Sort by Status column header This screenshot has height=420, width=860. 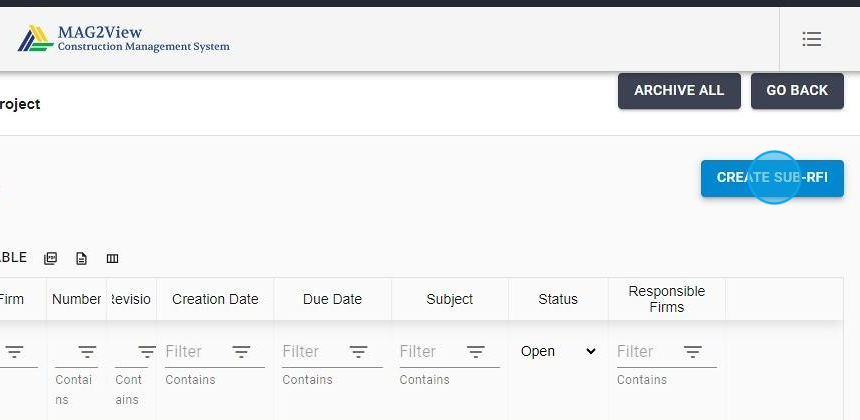pyautogui.click(x=558, y=299)
